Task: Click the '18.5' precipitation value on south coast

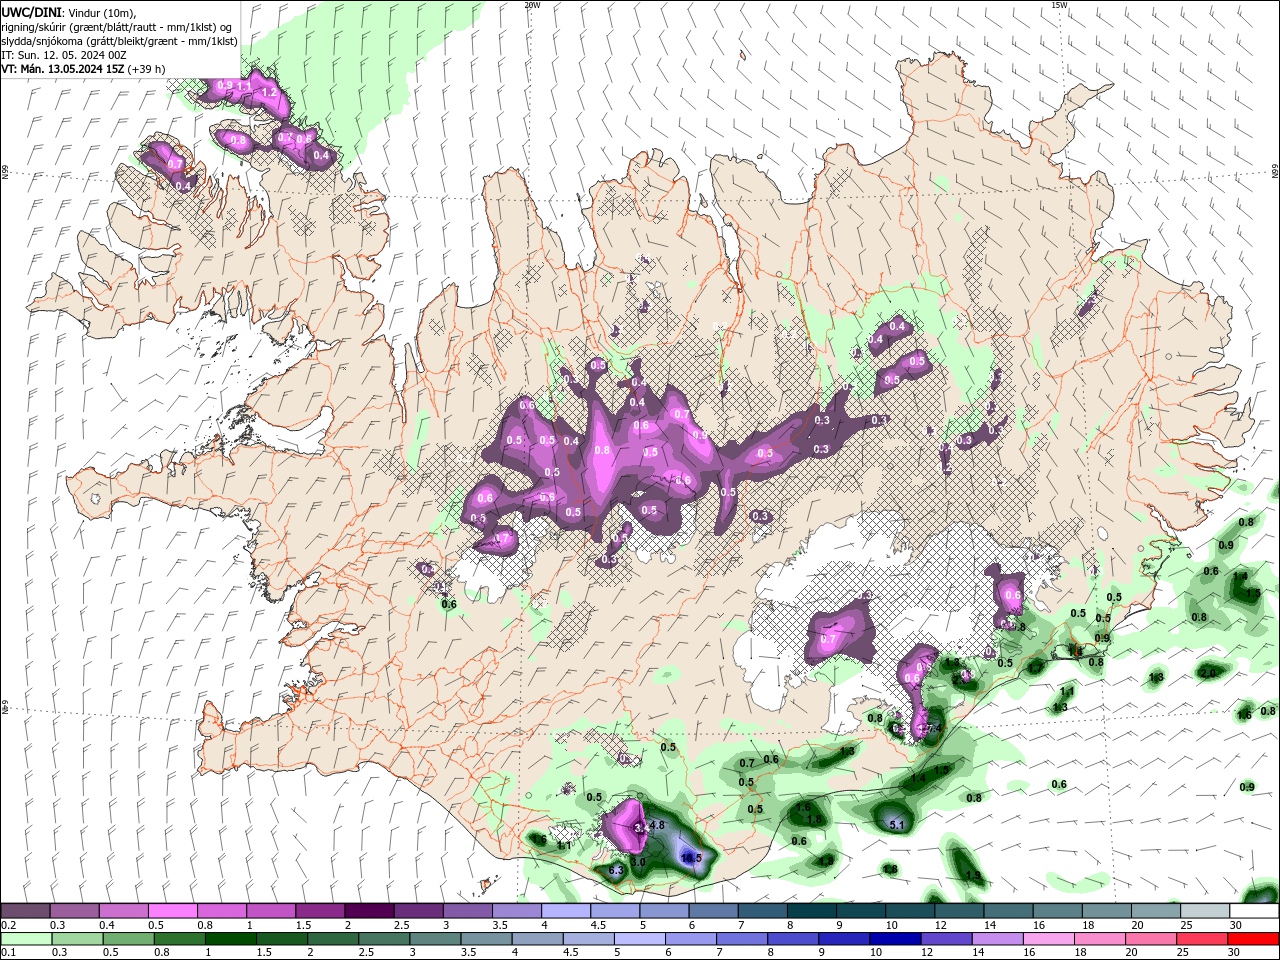Action: [691, 858]
